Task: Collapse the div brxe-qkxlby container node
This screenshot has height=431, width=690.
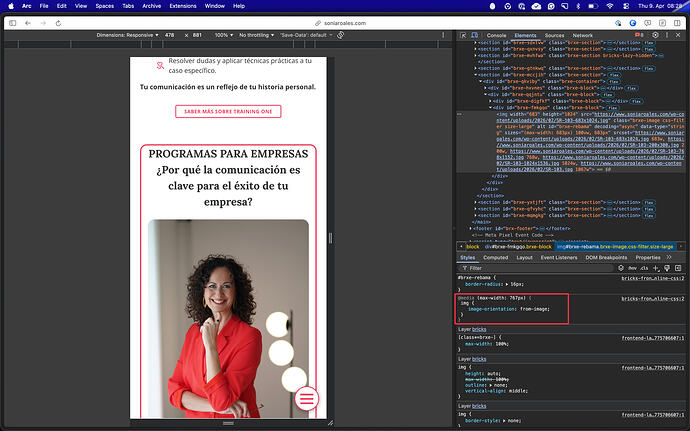Action: [x=481, y=81]
